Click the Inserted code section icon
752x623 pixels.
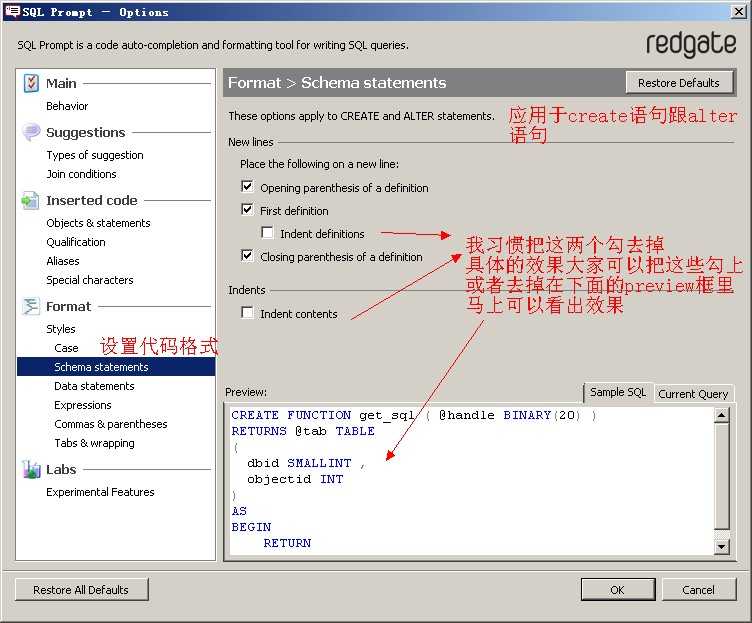31,200
